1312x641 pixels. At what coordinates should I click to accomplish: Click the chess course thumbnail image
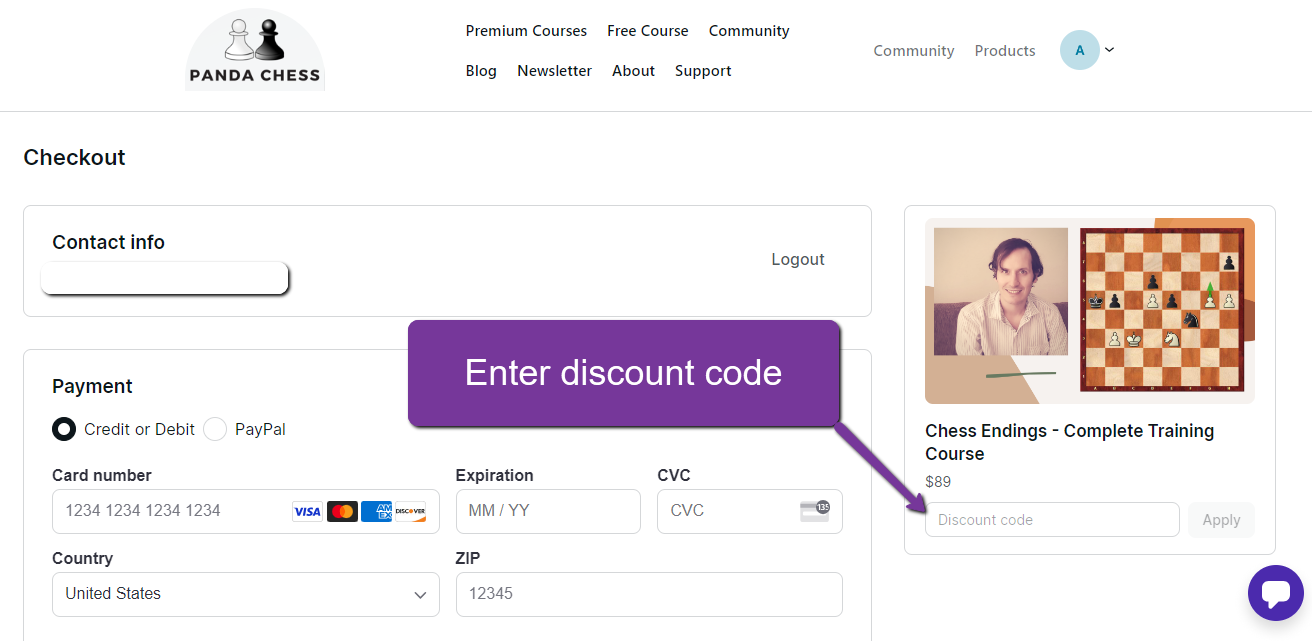pyautogui.click(x=1089, y=311)
